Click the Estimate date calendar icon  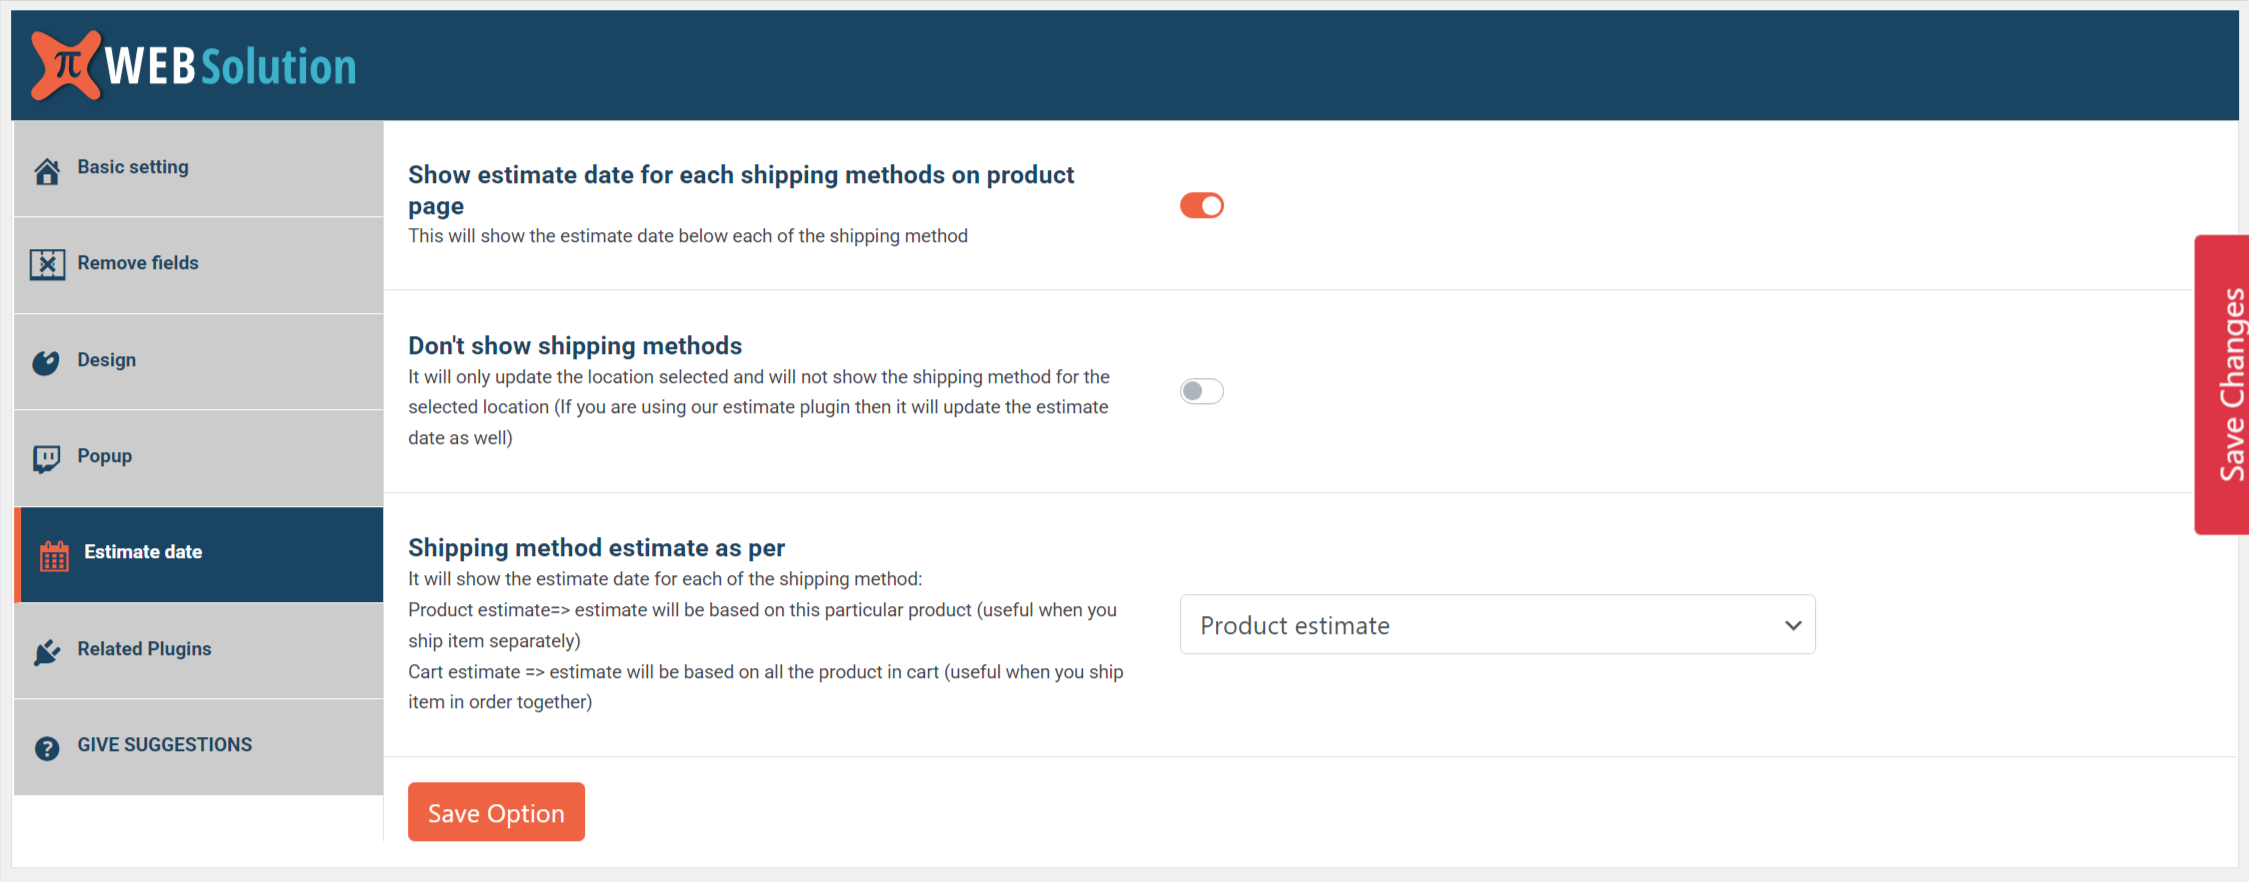pos(54,556)
